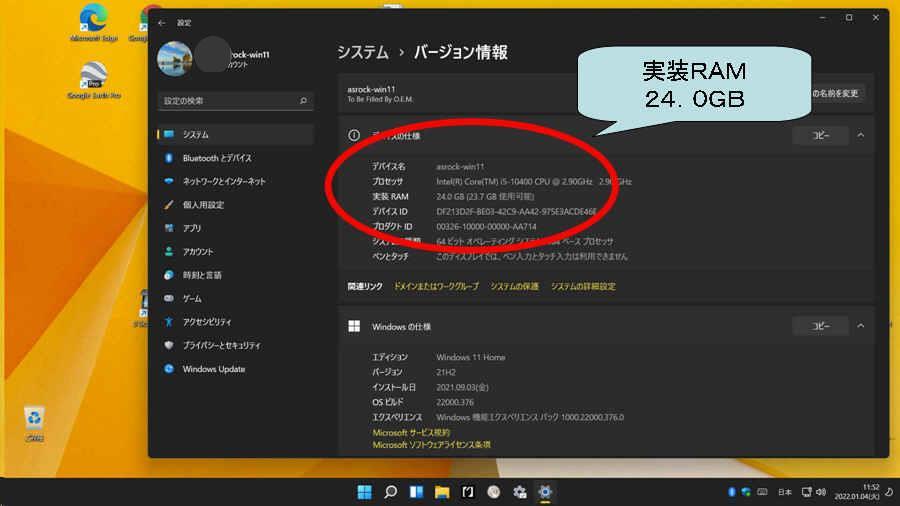Click the Bluetooth icon in system tray

732,492
